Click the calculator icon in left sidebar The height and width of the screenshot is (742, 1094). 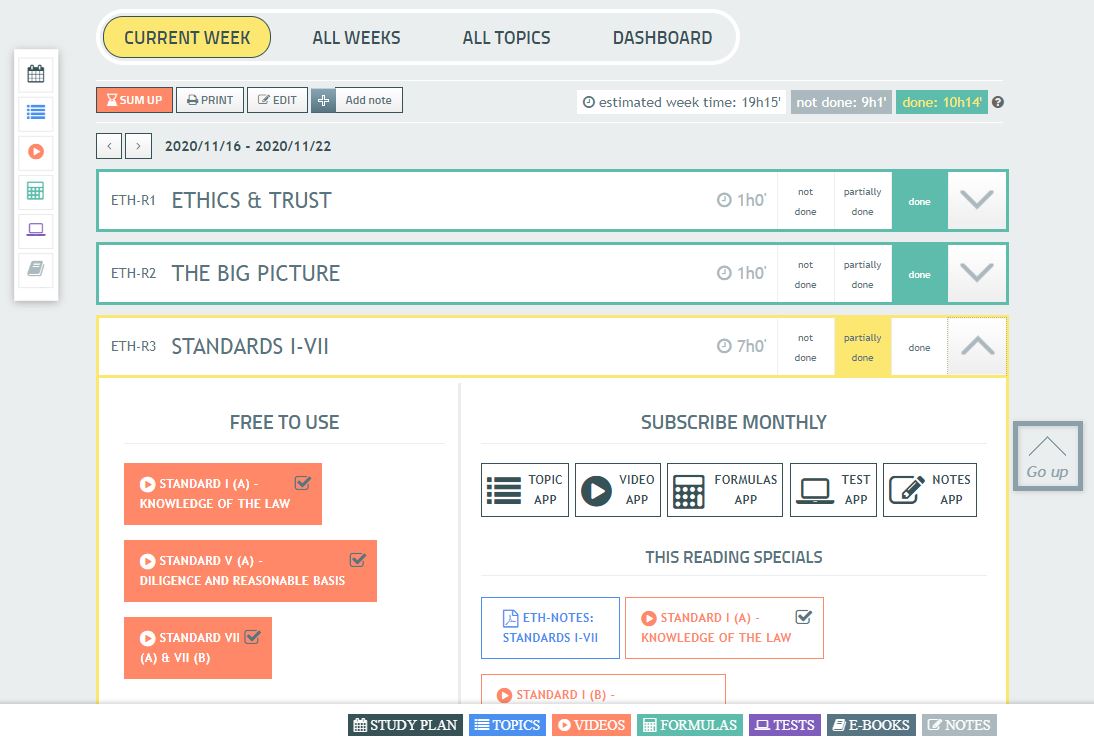pos(36,190)
